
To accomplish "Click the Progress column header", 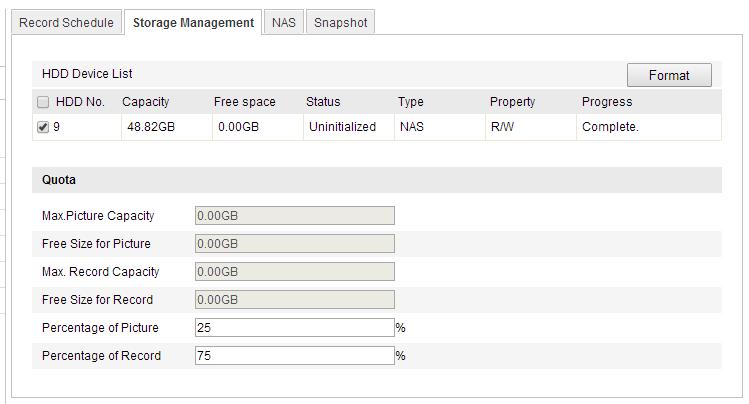I will [x=607, y=102].
